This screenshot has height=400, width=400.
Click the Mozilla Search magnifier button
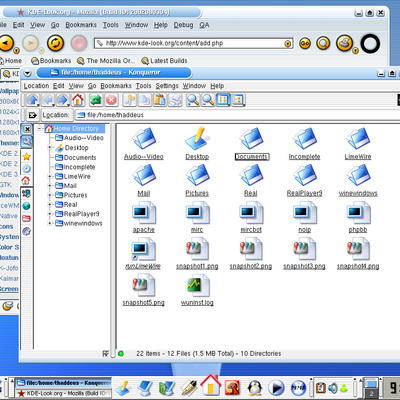tap(323, 43)
